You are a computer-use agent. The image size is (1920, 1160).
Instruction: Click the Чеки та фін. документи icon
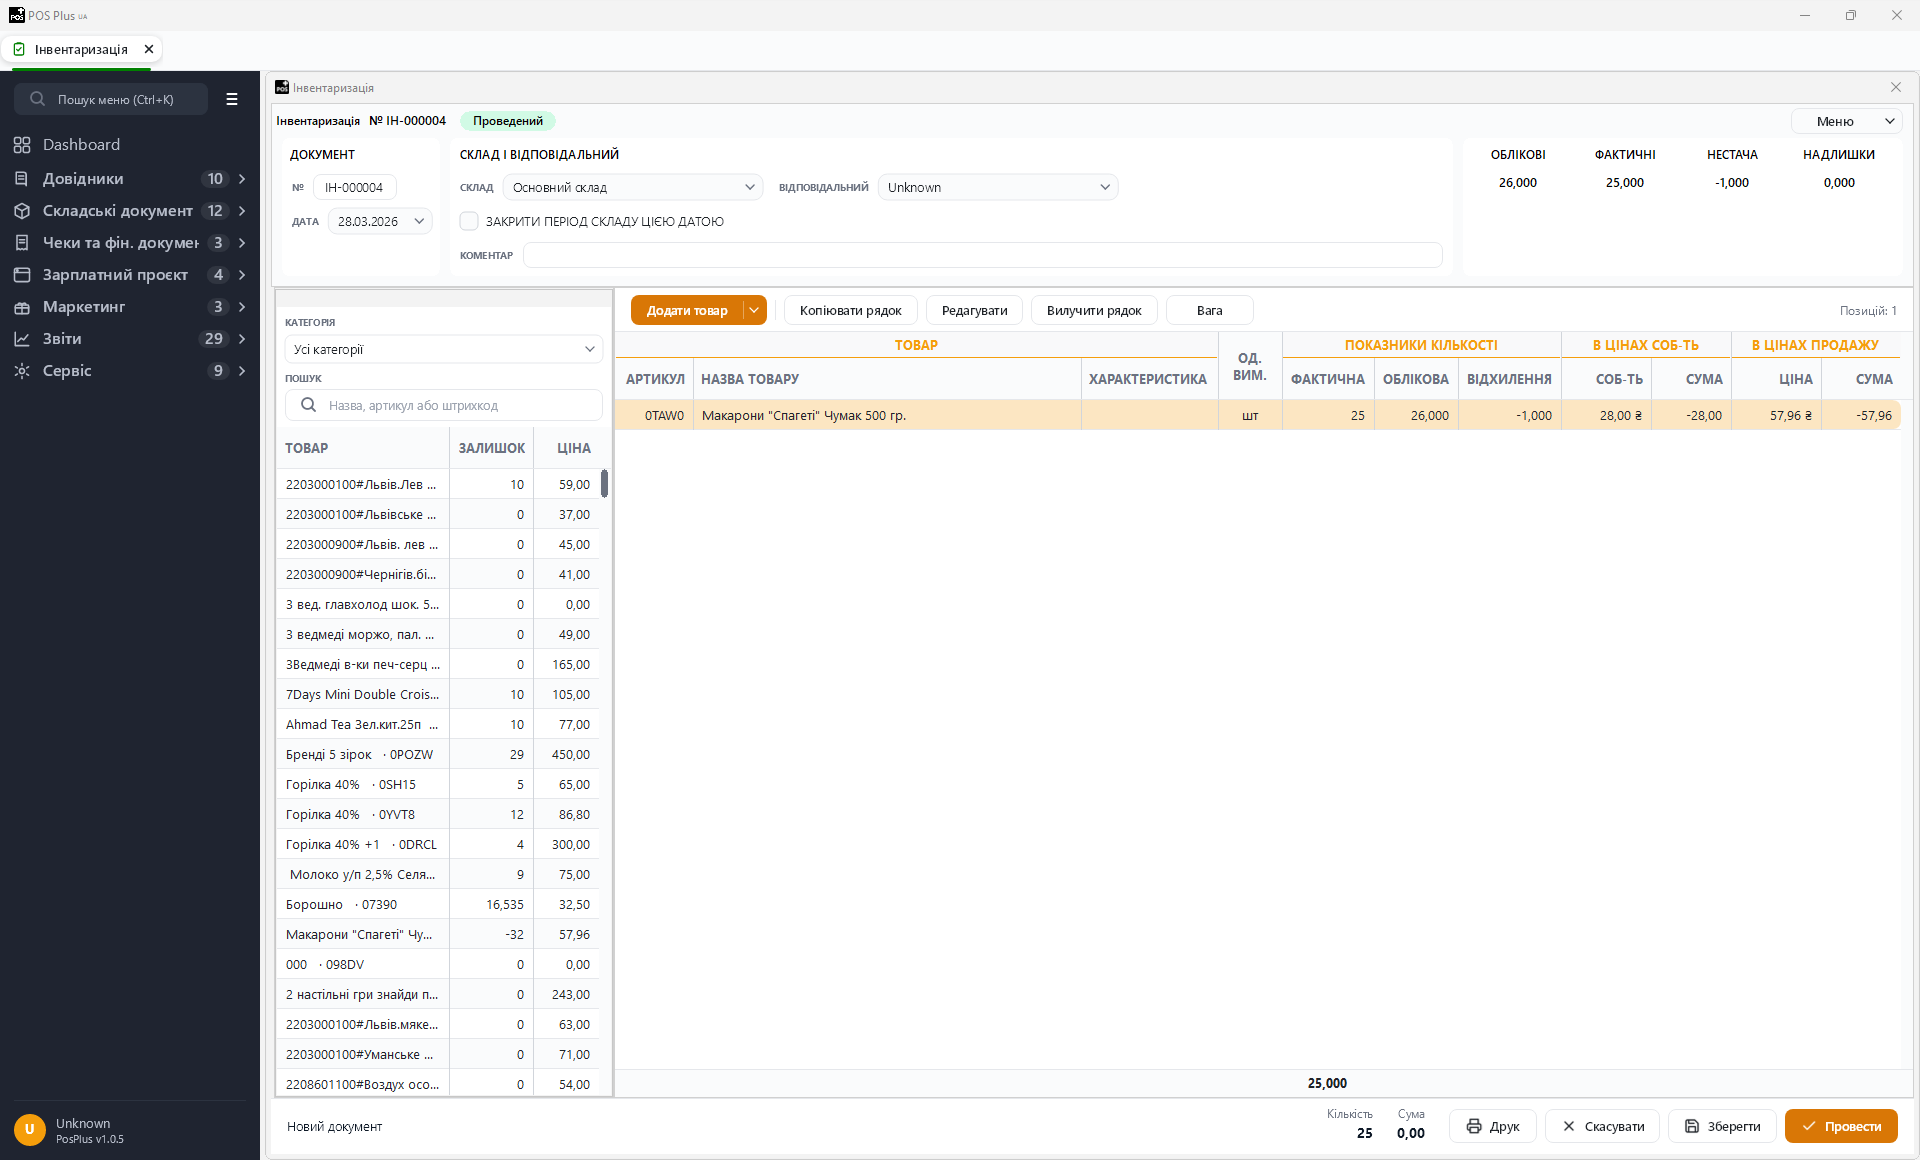tap(22, 243)
